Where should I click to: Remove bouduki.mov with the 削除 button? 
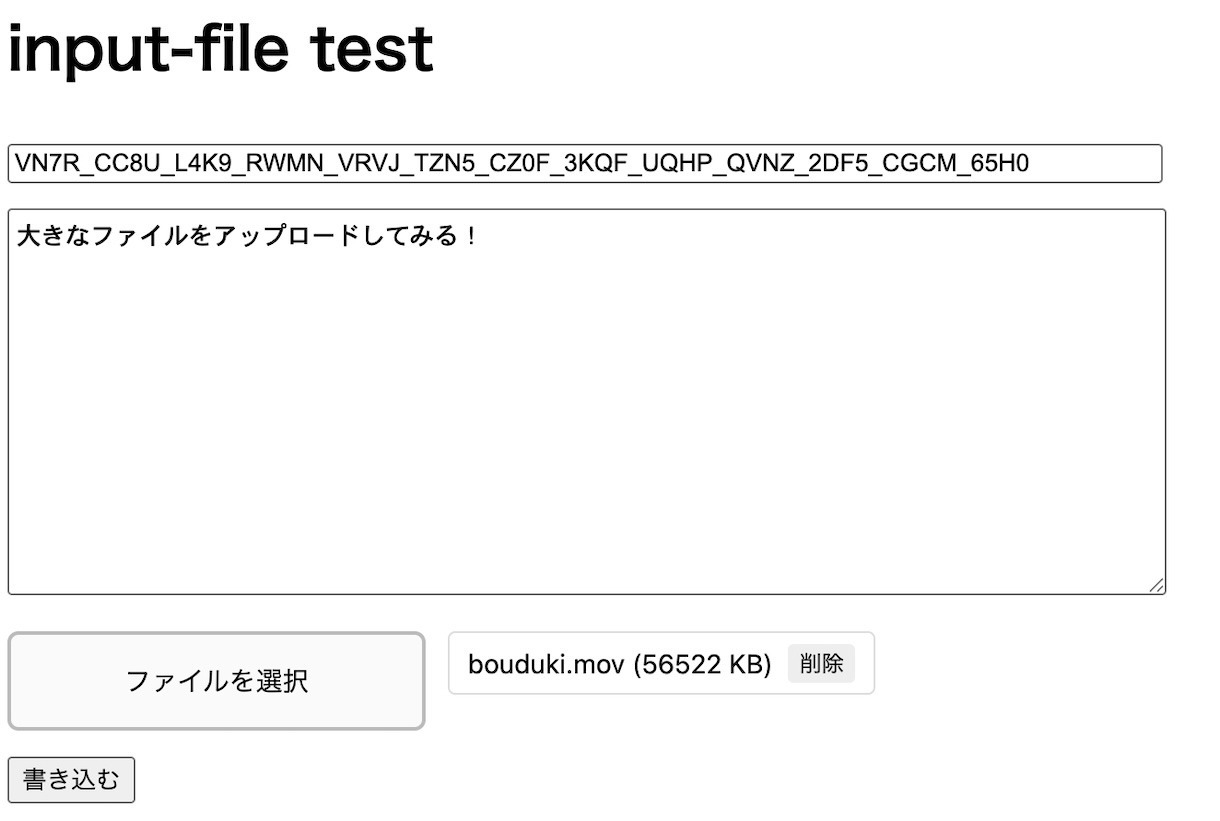821,663
